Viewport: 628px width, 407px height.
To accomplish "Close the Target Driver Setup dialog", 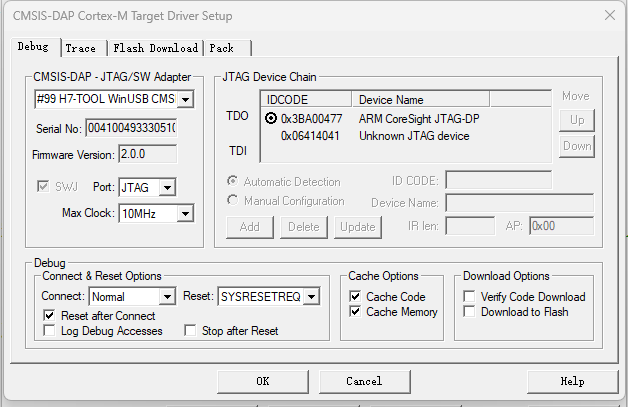I will 610,16.
